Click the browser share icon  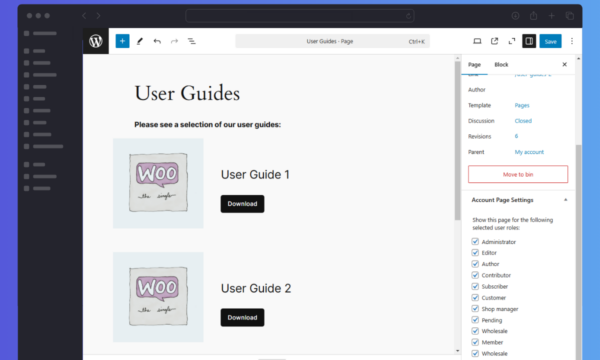[533, 16]
